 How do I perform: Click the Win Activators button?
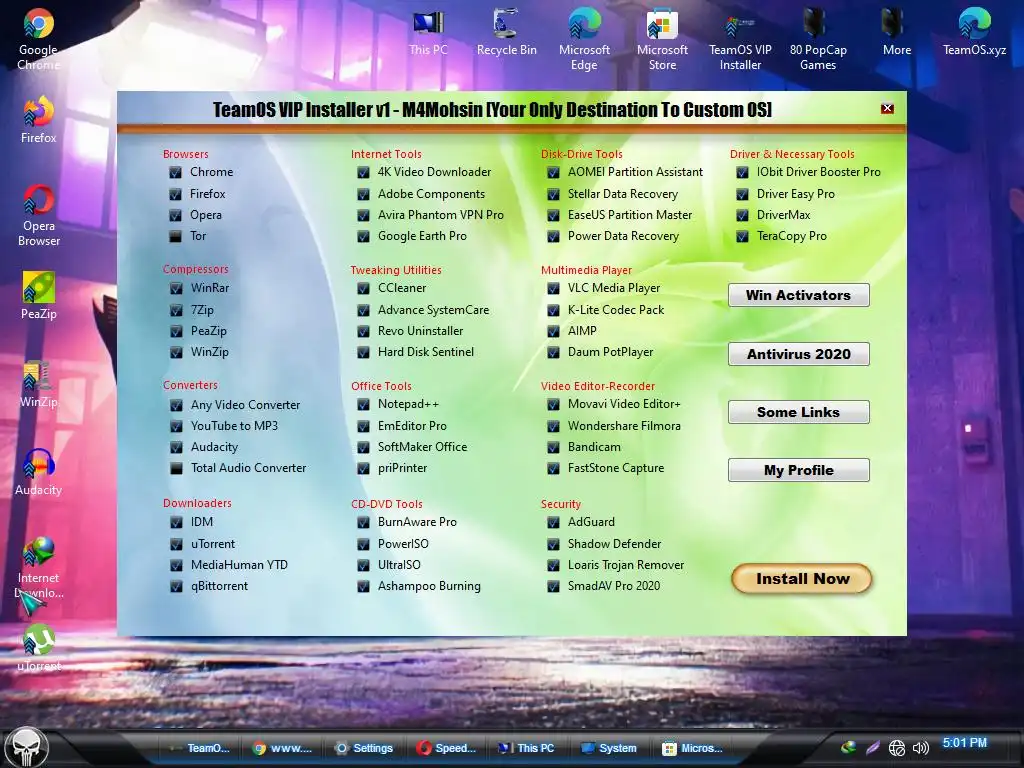click(799, 295)
